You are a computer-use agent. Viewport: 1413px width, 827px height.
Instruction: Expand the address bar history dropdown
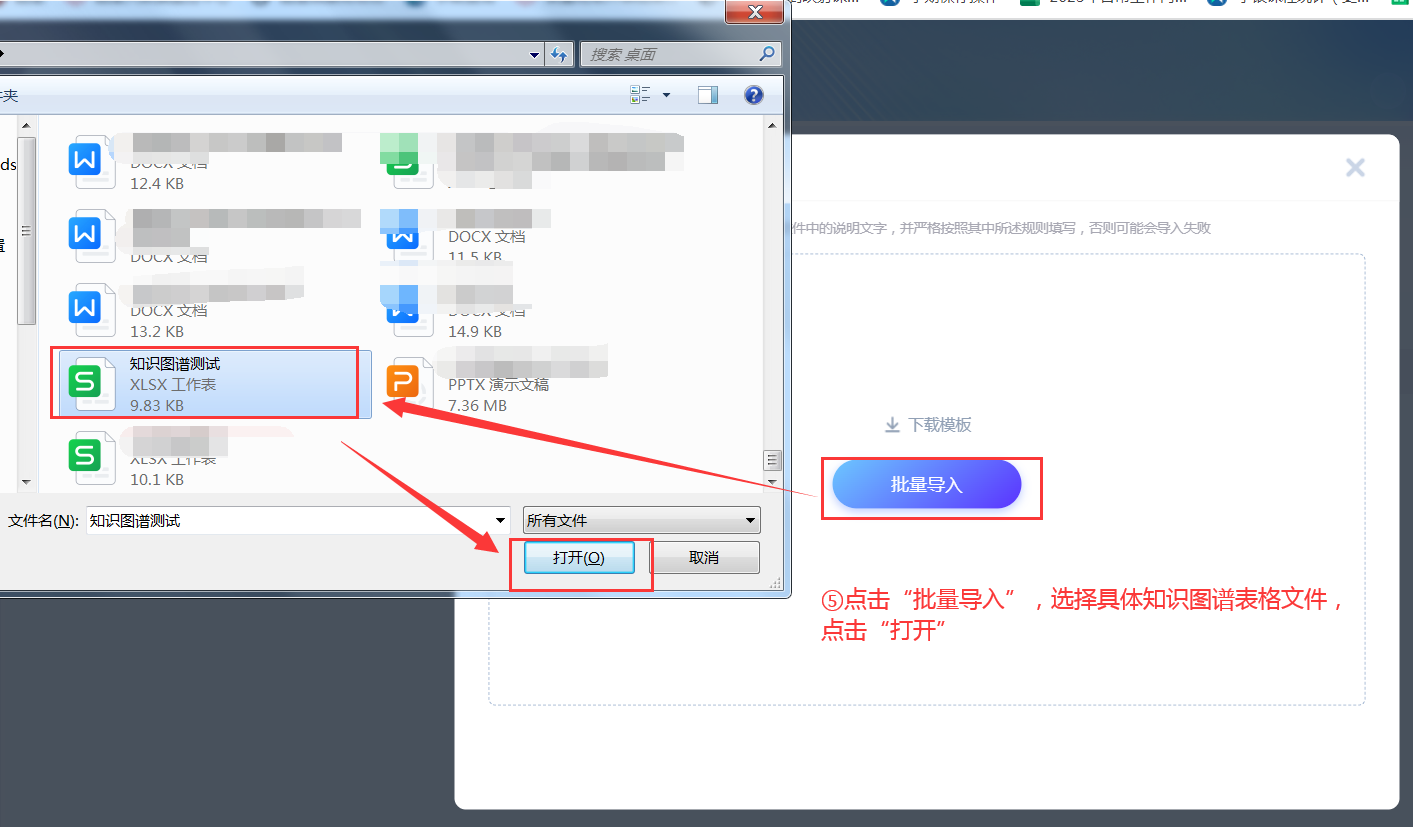(x=535, y=54)
